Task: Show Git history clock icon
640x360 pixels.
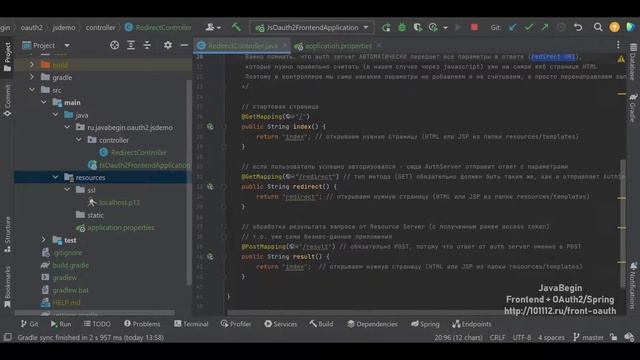Action: tap(561, 27)
